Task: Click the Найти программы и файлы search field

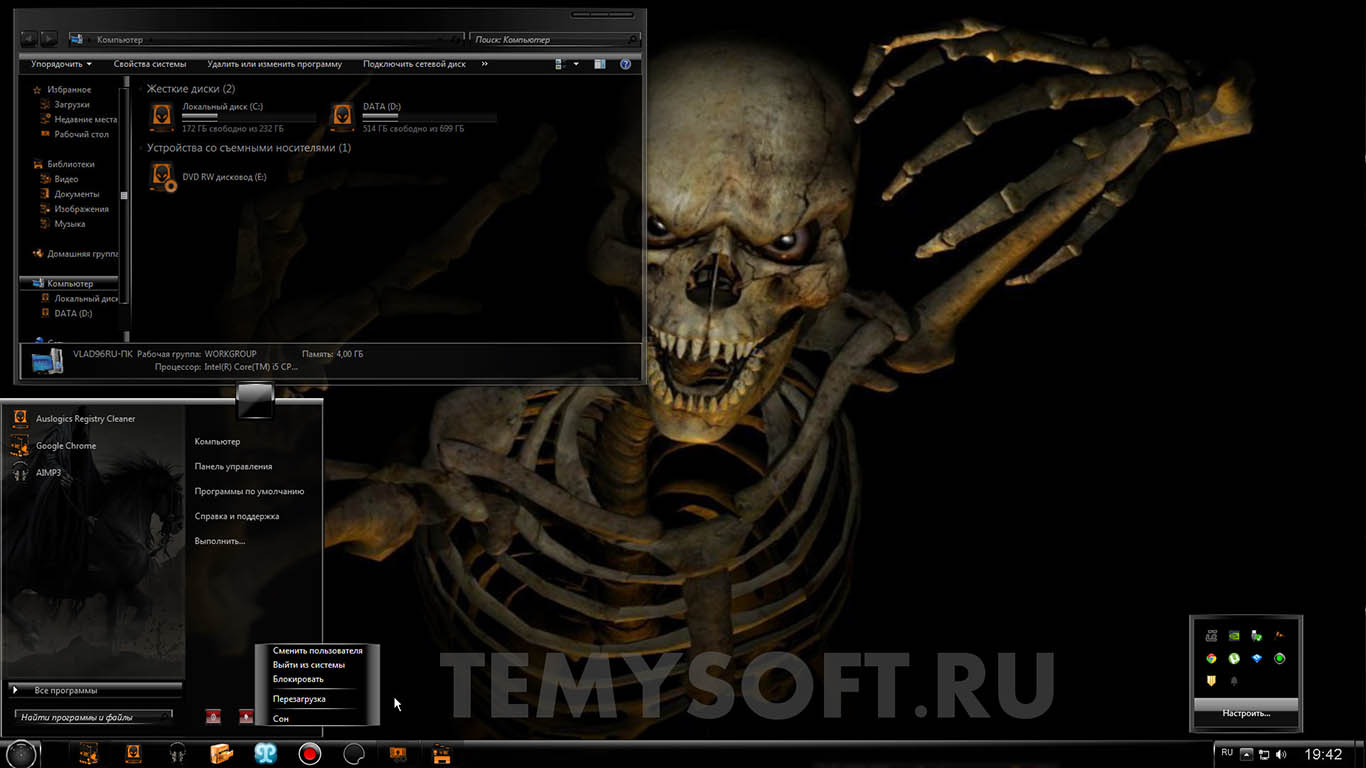Action: [93, 717]
